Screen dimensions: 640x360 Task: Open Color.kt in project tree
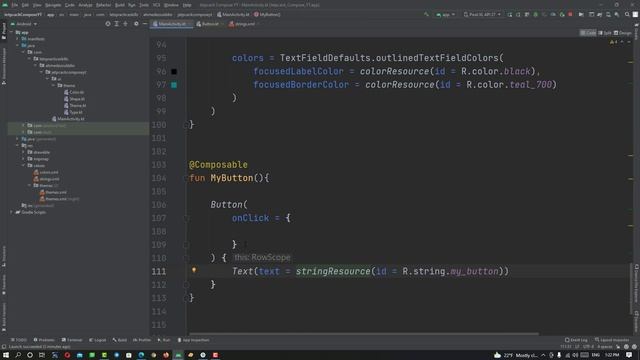pos(74,92)
